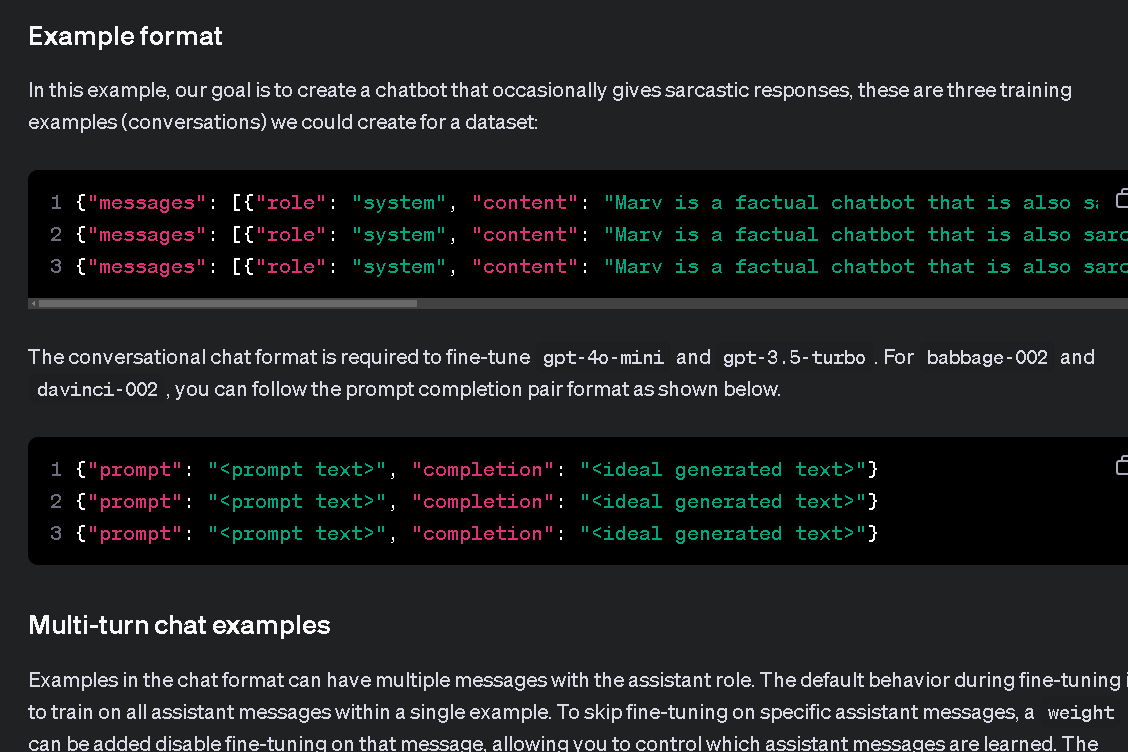The height and width of the screenshot is (752, 1128).
Task: Click line number 1 in messages code block
Action: click(x=56, y=203)
